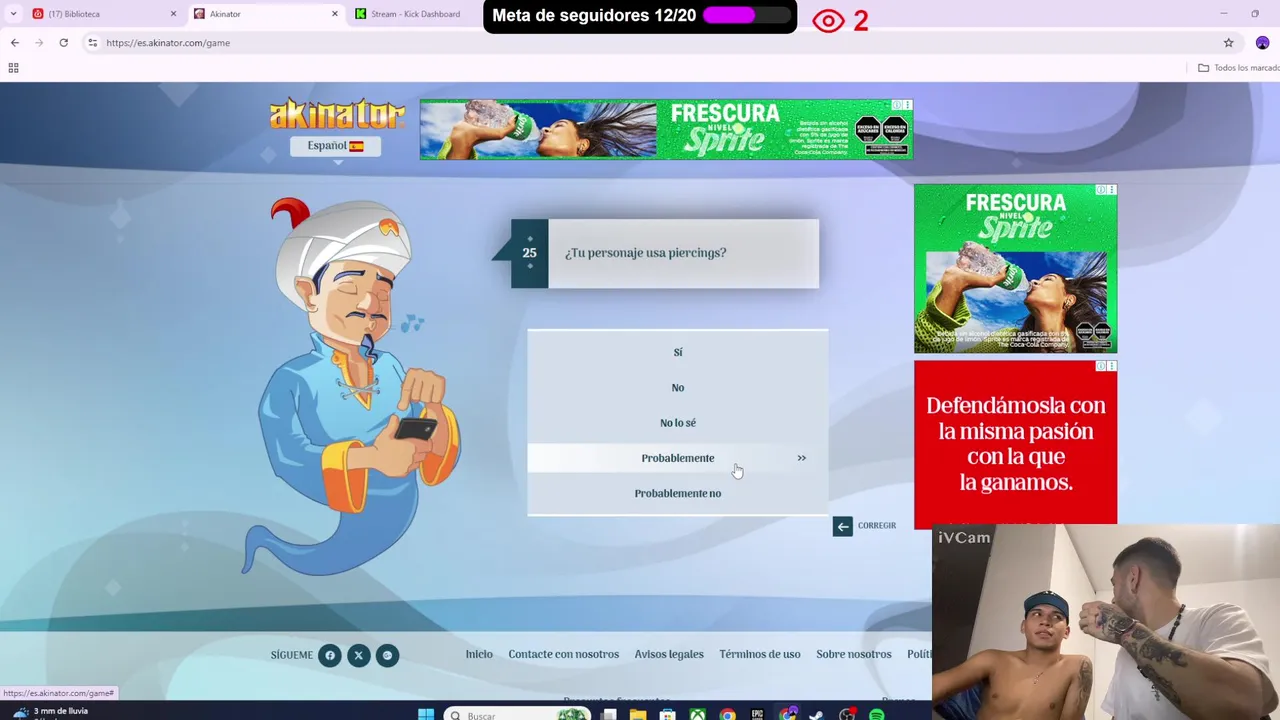This screenshot has width=1280, height=720.
Task: Close the Akinator tab
Action: tap(335, 14)
